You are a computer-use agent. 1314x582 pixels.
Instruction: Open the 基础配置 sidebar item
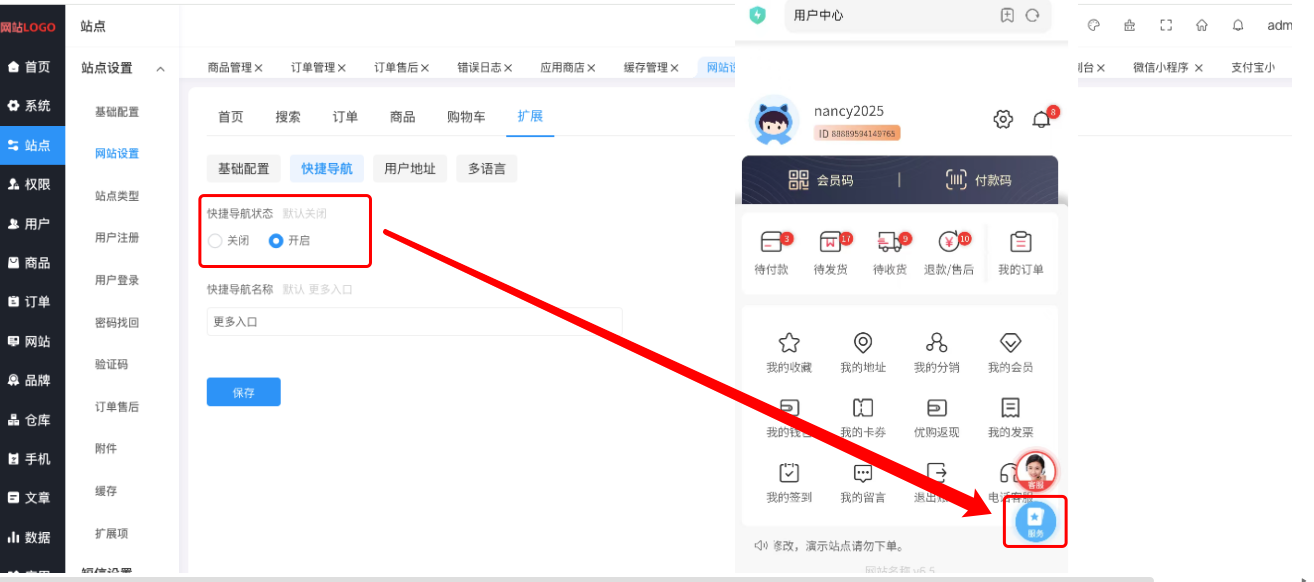click(117, 112)
